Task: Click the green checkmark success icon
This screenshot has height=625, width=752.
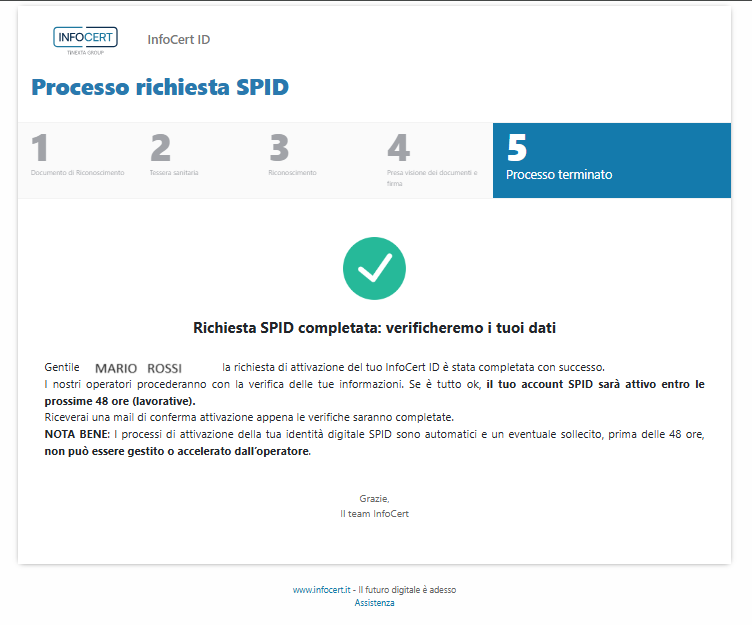Action: pos(374,267)
